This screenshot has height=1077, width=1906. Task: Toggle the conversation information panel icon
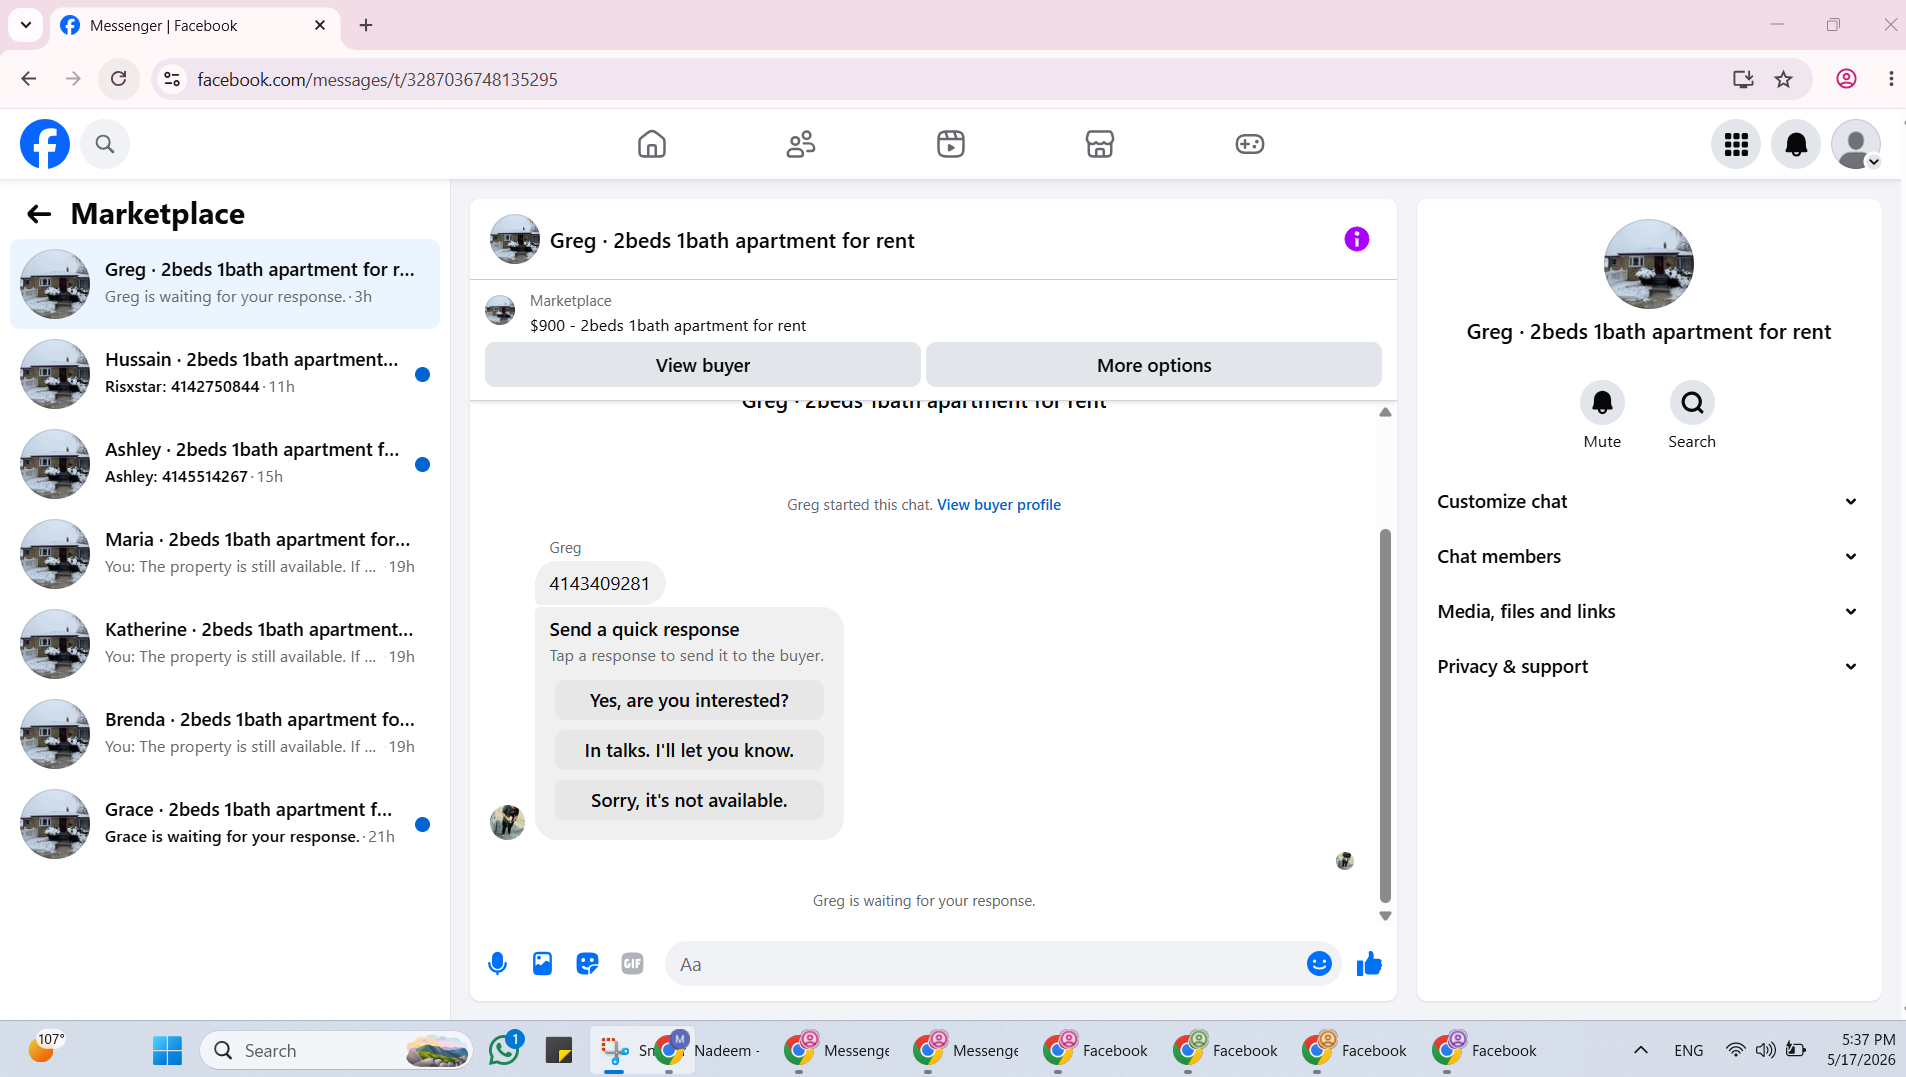[1356, 239]
